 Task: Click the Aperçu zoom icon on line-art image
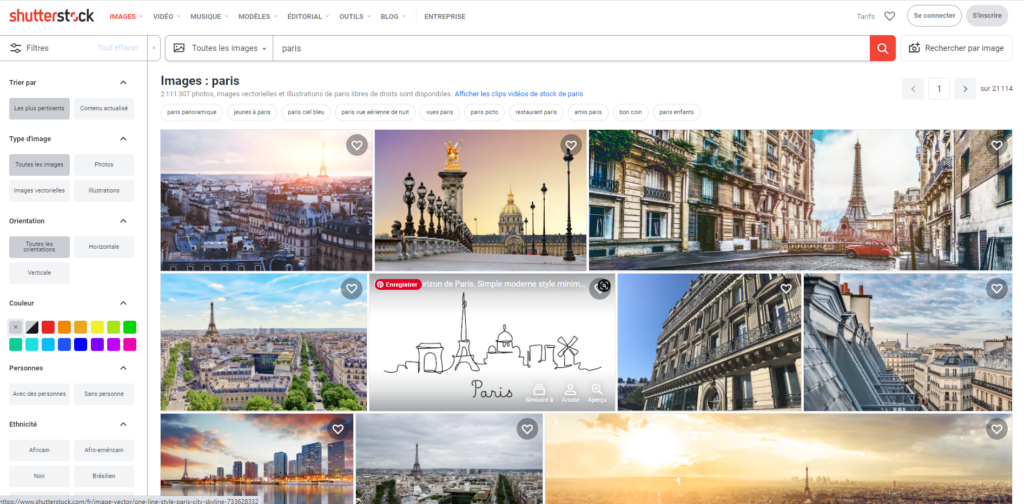point(597,393)
